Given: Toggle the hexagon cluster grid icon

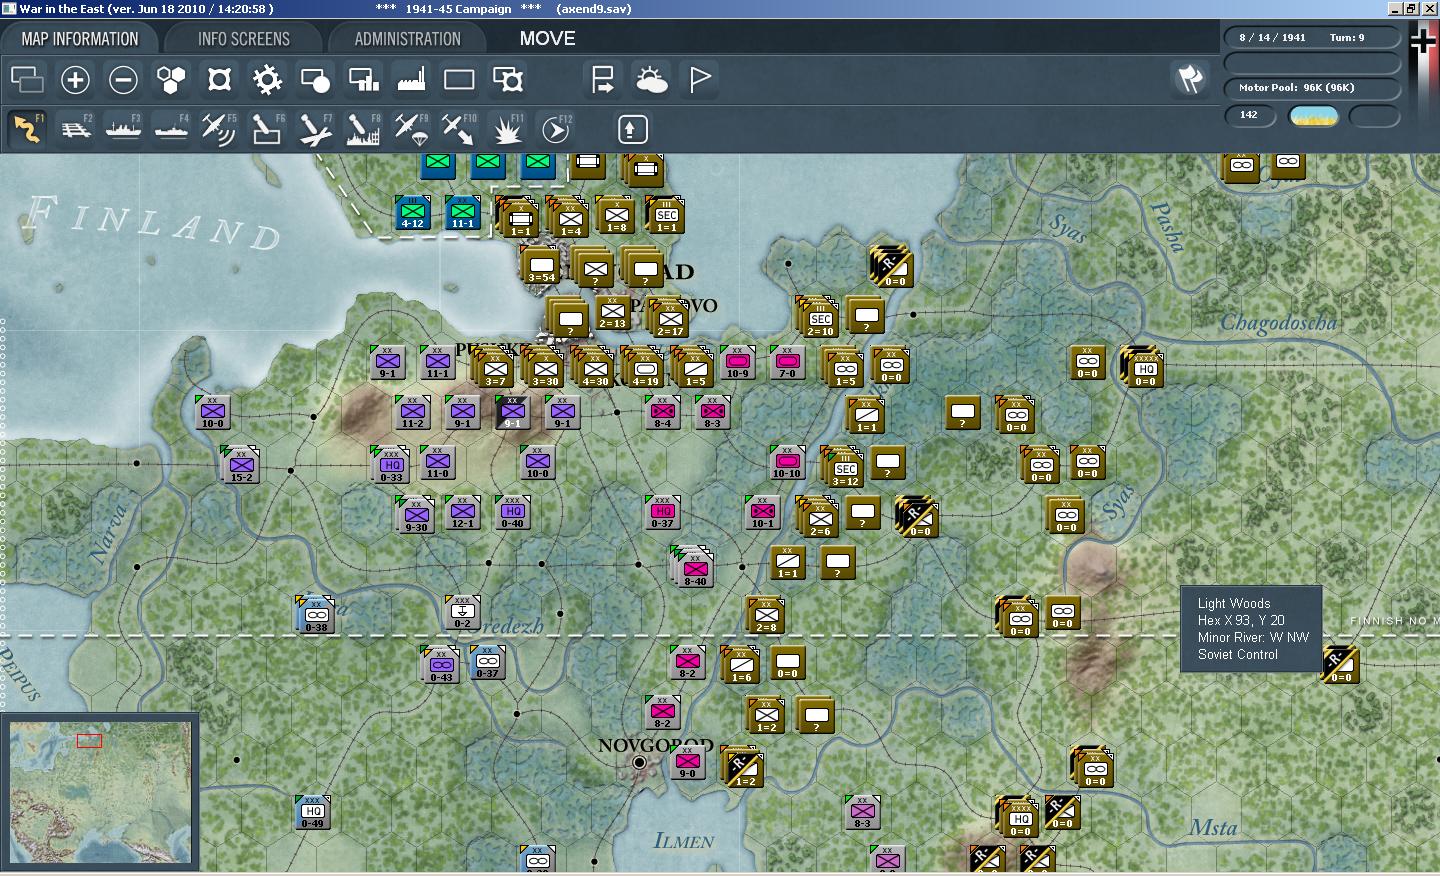Looking at the screenshot, I should 171,79.
